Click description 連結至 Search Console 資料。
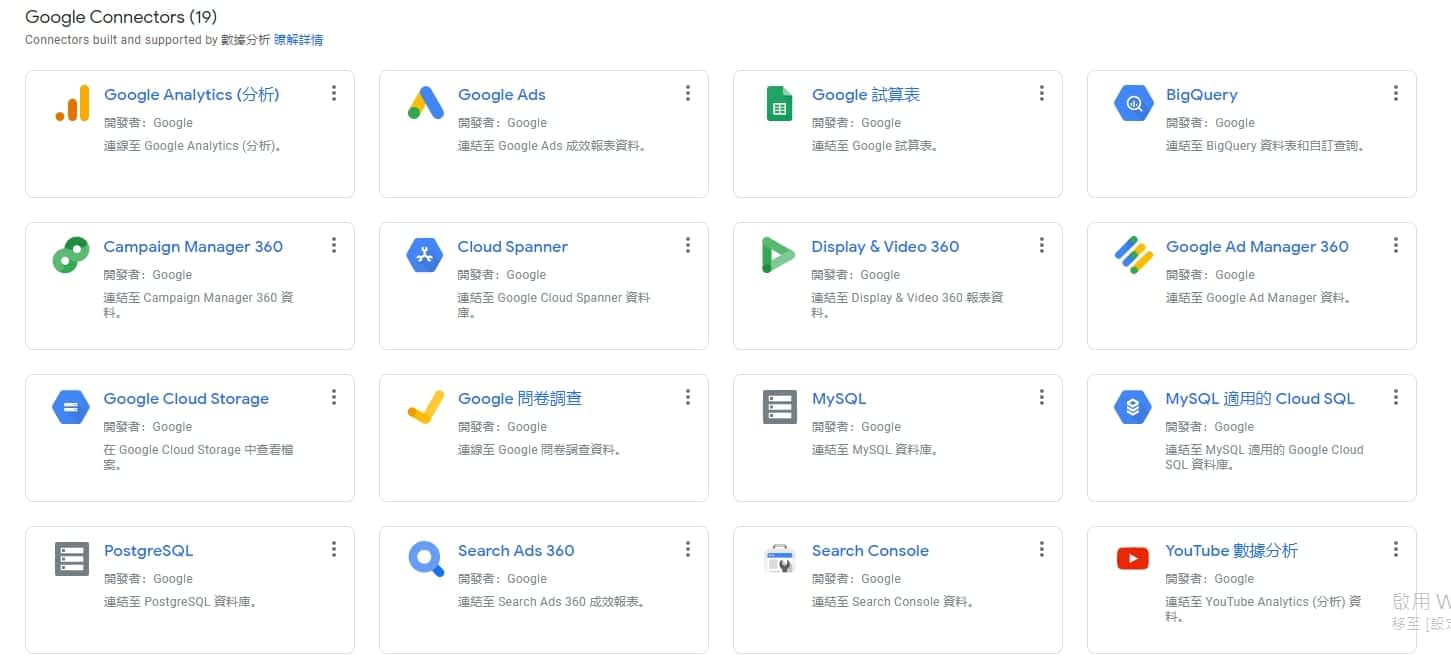 [x=893, y=602]
